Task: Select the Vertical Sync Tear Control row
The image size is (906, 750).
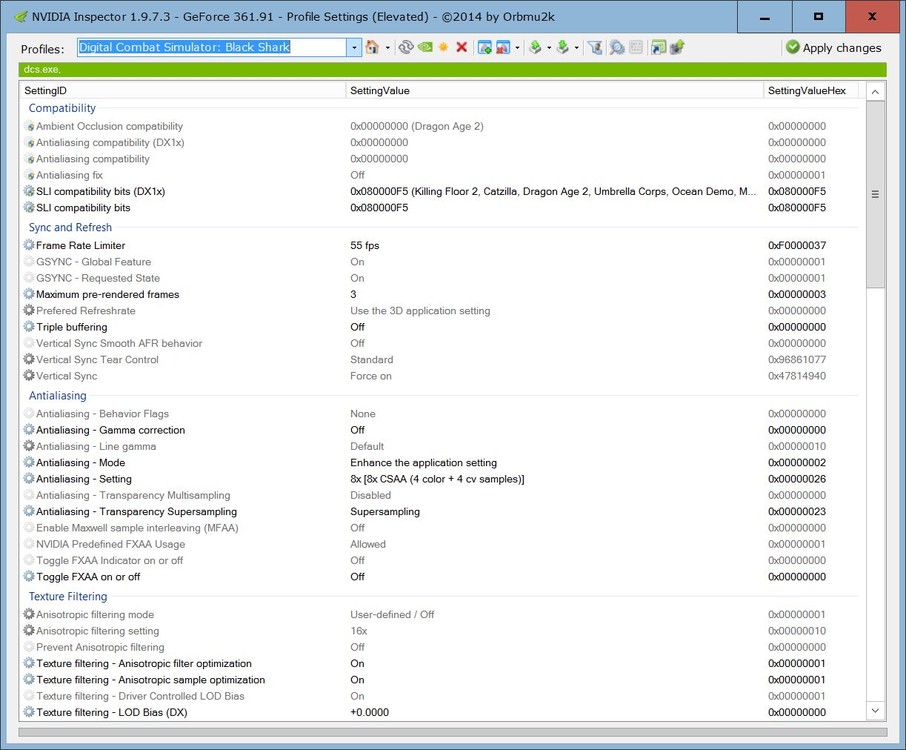Action: click(x=443, y=359)
